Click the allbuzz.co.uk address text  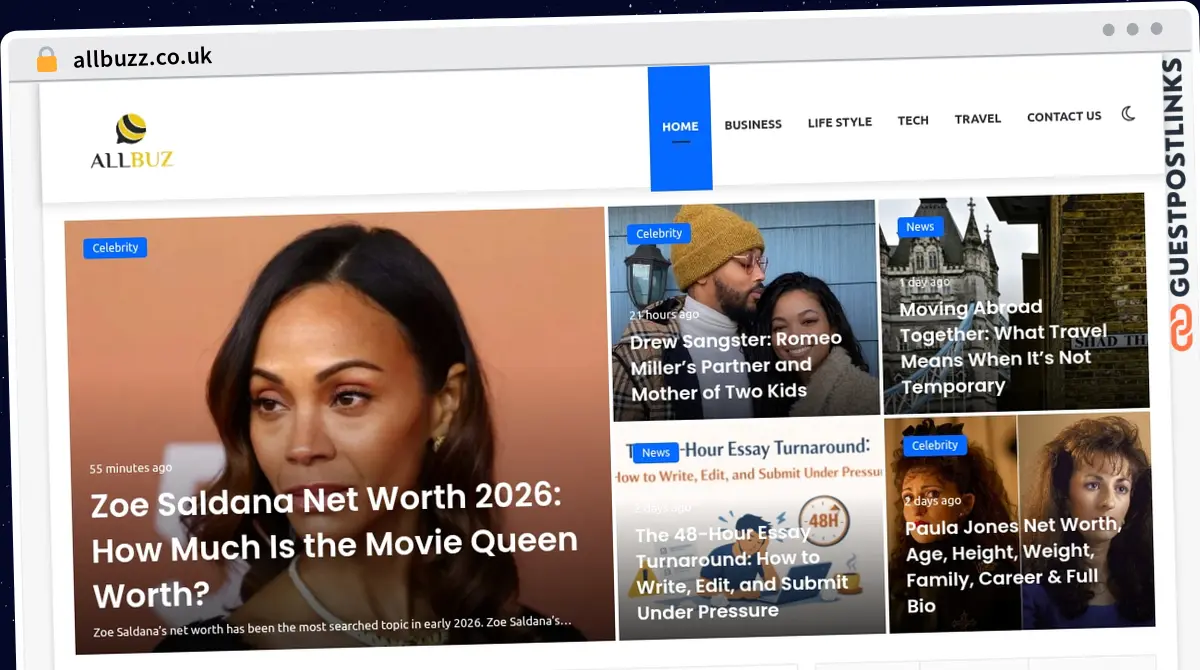[142, 58]
